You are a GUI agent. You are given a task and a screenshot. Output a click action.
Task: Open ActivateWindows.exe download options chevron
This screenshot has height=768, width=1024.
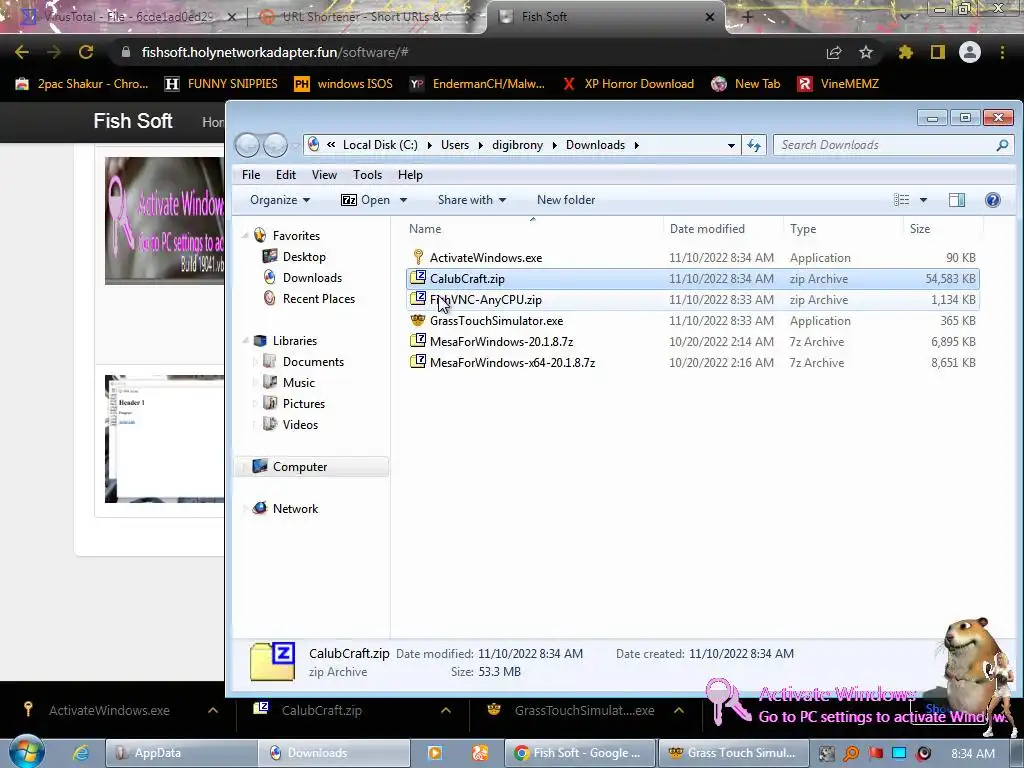click(x=213, y=711)
